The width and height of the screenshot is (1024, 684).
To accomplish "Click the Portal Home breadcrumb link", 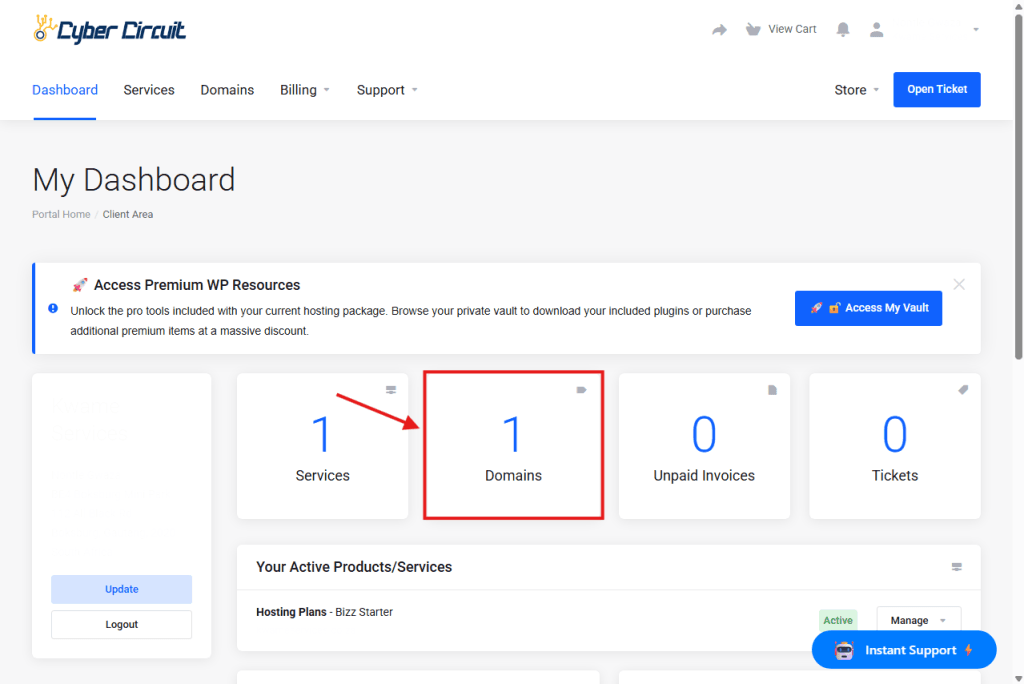I will pos(61,214).
